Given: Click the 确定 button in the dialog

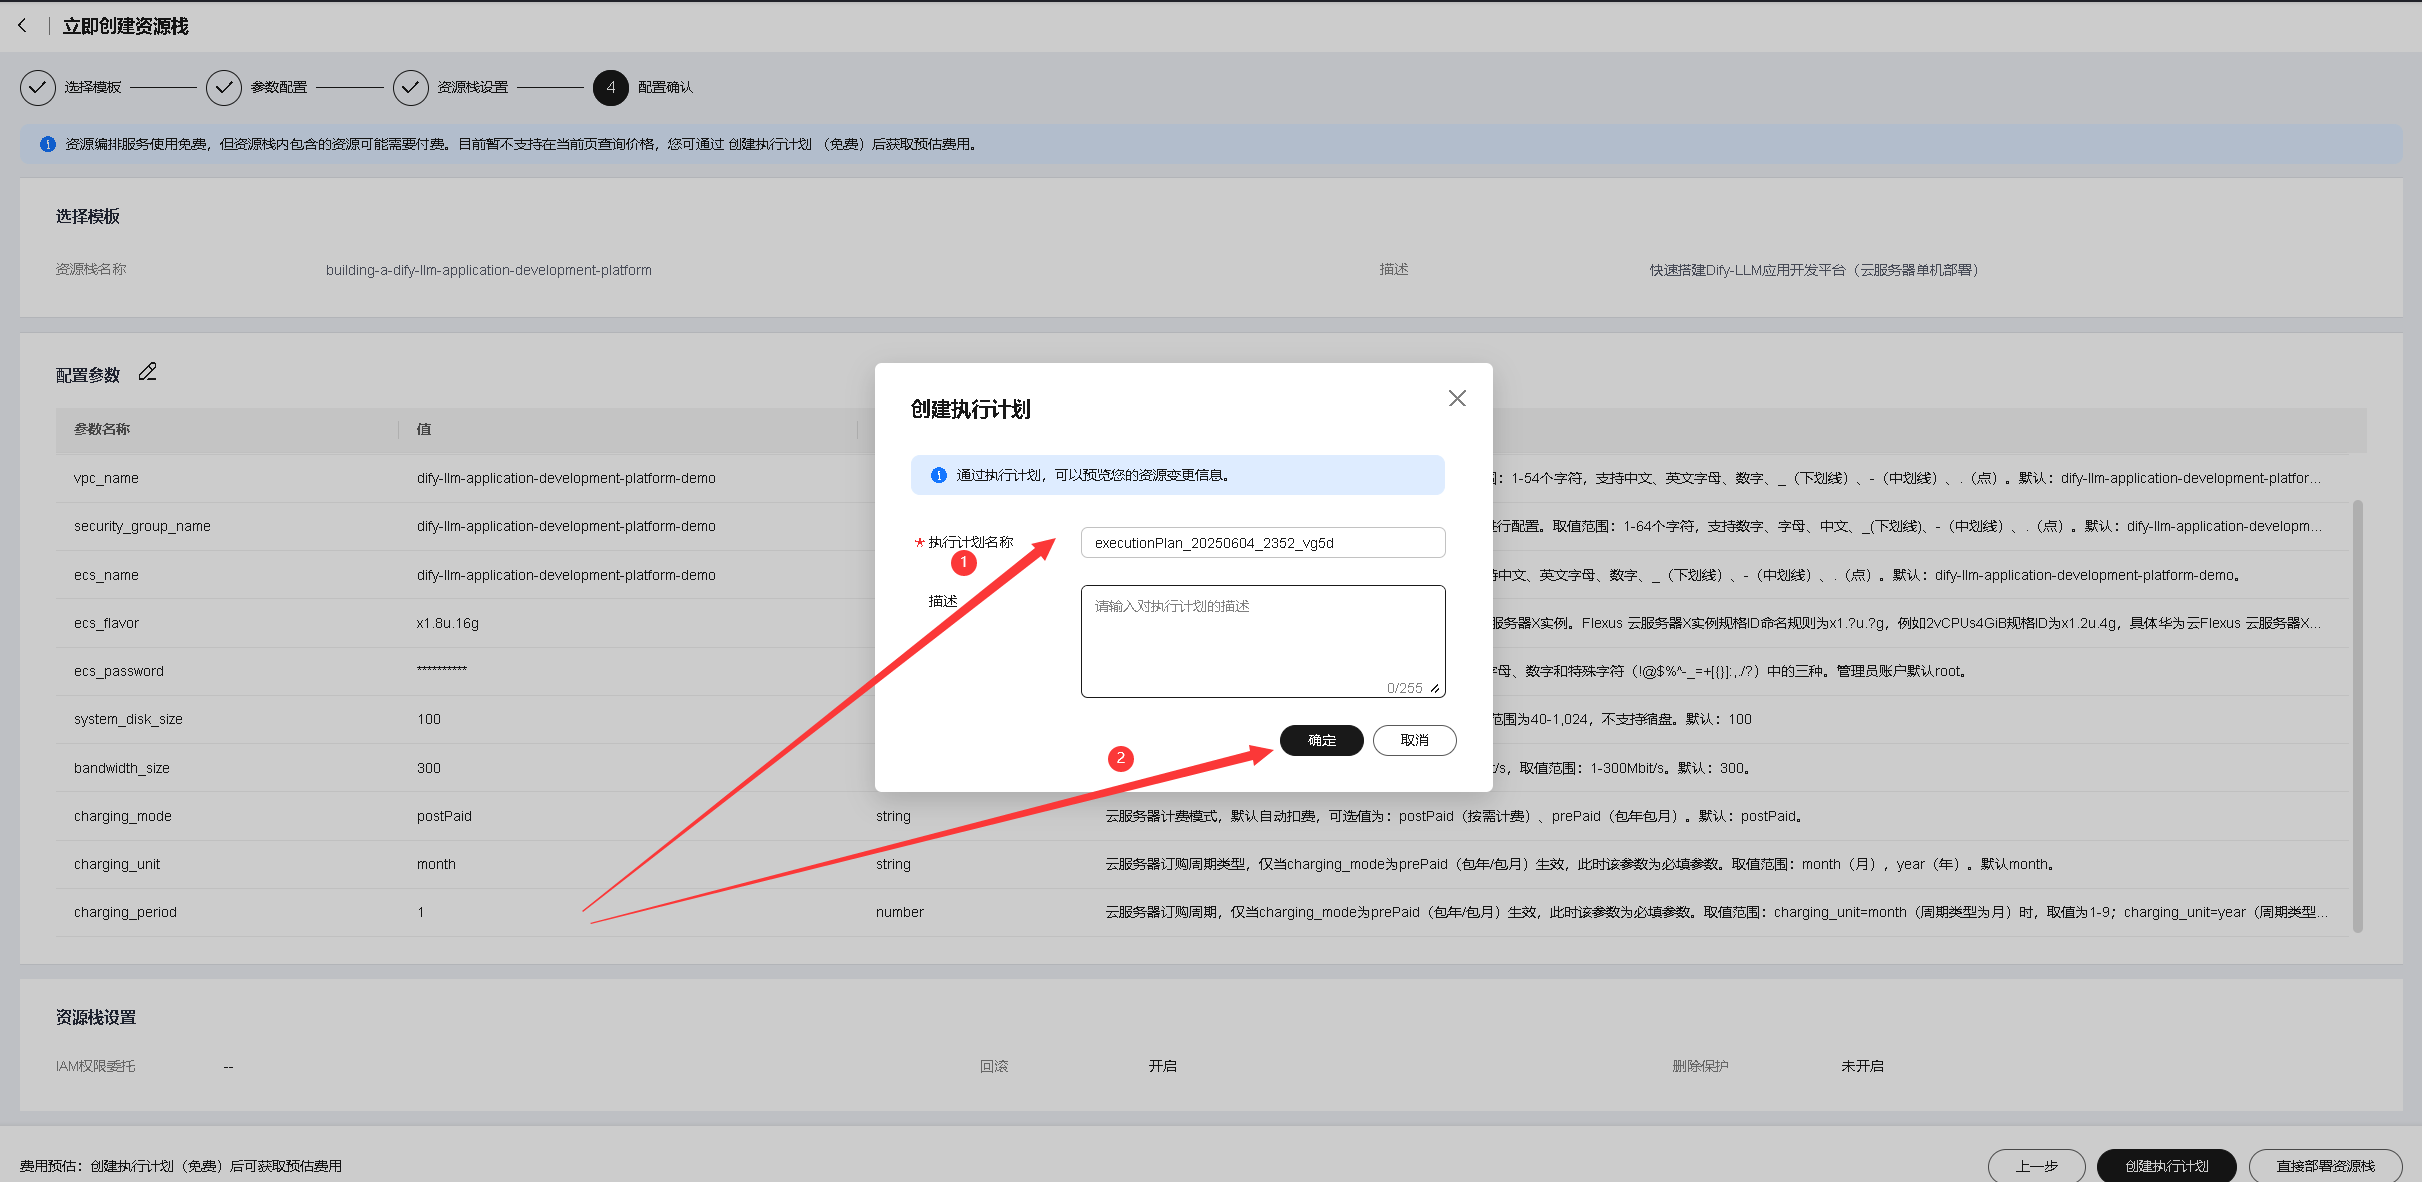Looking at the screenshot, I should tap(1321, 740).
